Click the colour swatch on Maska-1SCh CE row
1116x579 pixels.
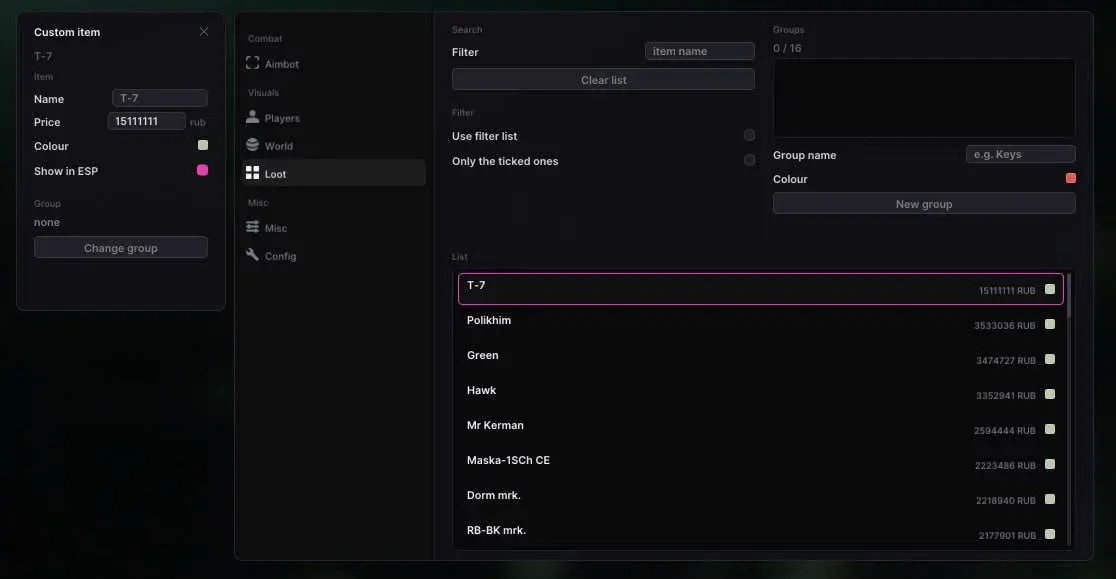1050,464
